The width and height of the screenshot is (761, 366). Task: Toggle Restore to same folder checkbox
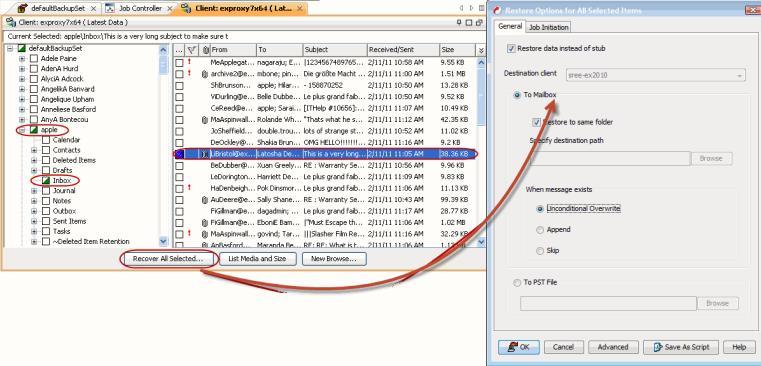pos(536,122)
